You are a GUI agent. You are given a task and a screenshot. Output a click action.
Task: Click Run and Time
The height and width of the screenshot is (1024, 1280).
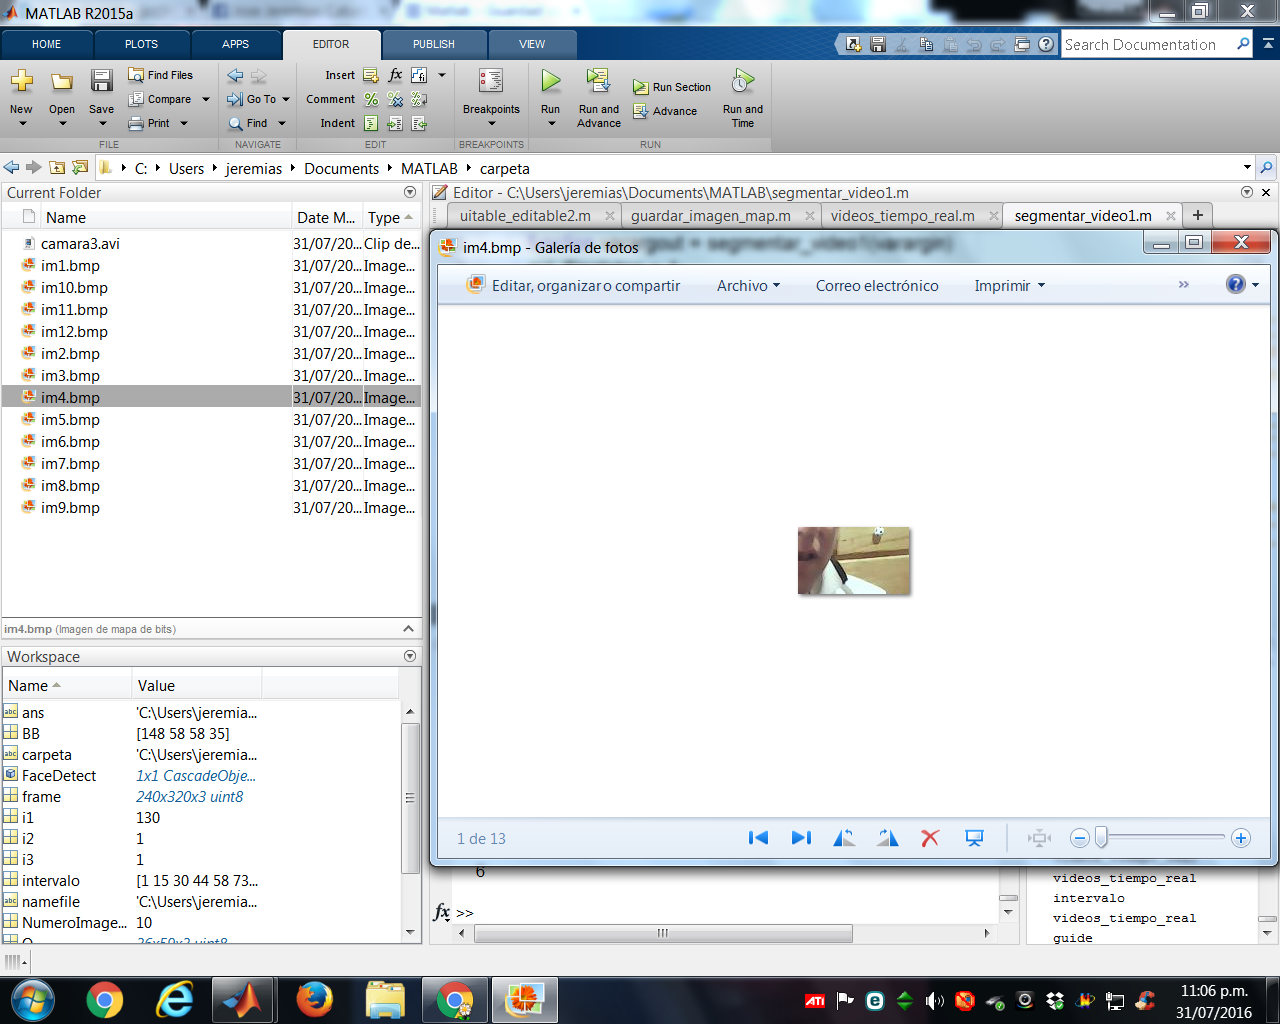[743, 97]
